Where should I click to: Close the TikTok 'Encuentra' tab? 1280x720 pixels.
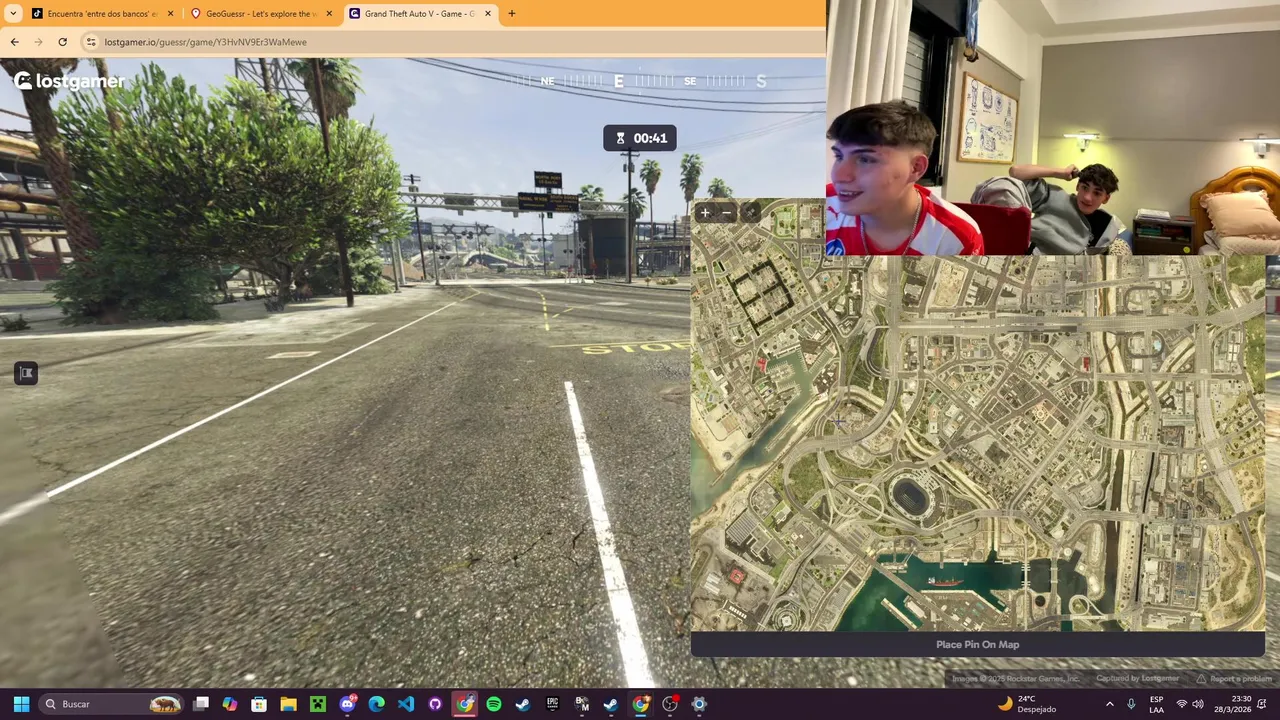coord(170,13)
